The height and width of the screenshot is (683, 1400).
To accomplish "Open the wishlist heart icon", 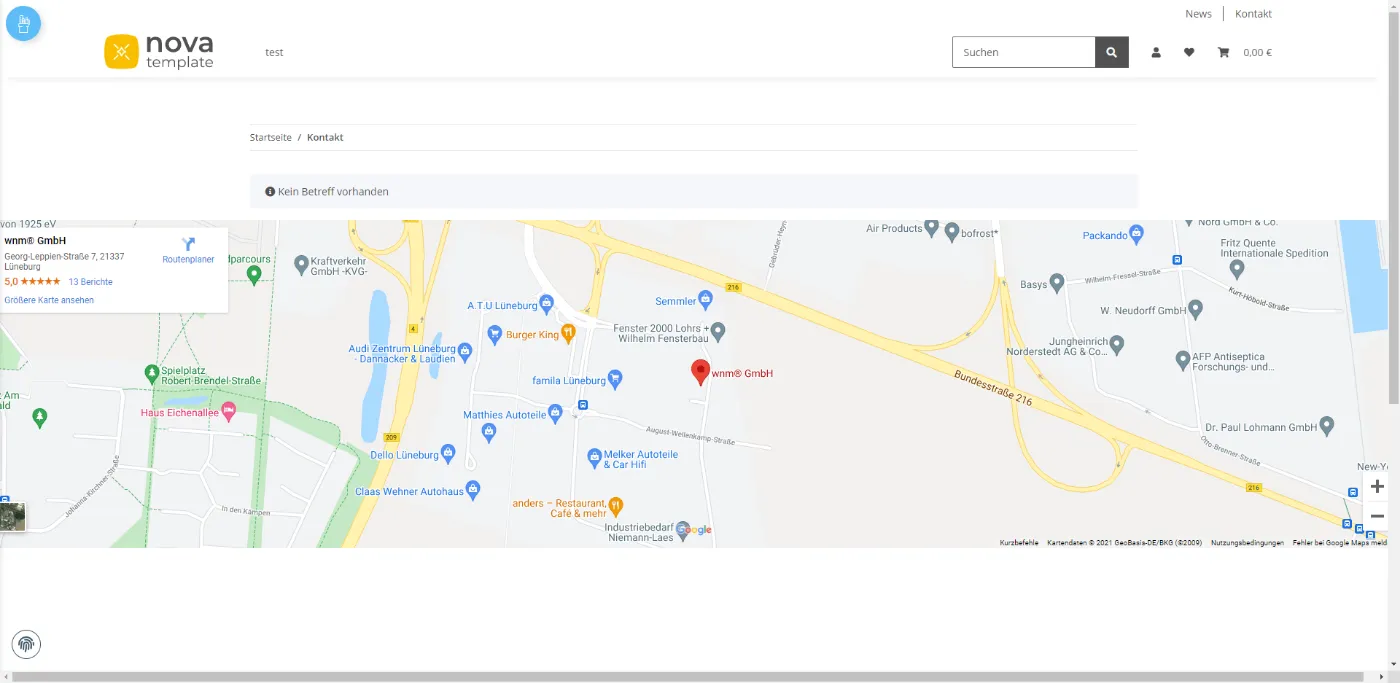I will (x=1189, y=52).
